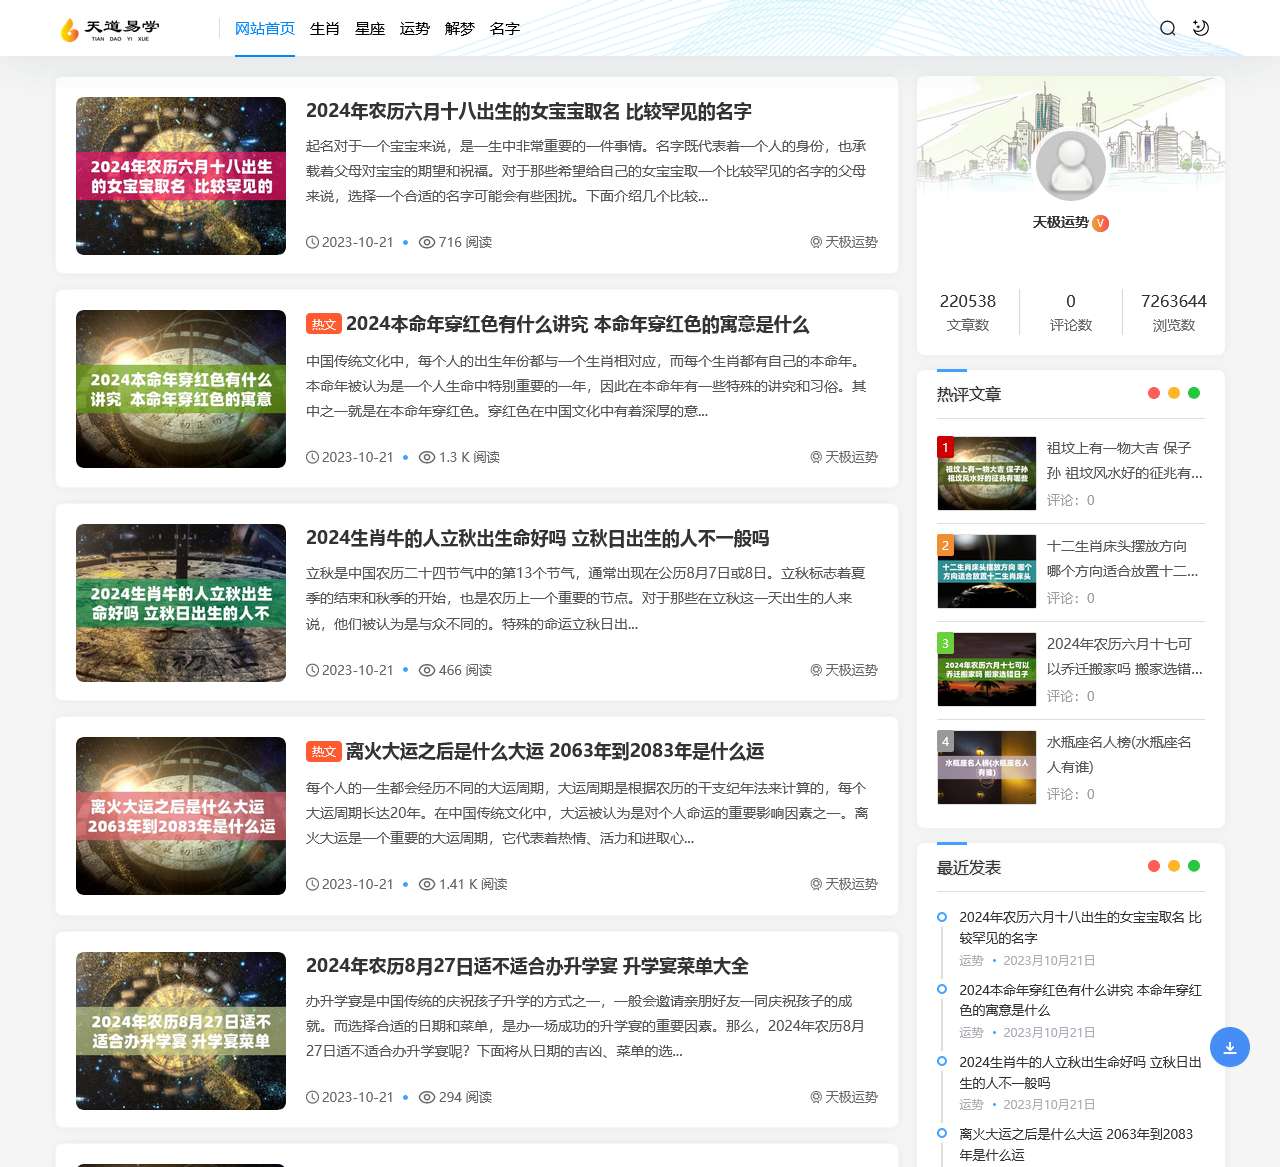
Task: Open the 解梦 navigation menu
Action: 460,29
